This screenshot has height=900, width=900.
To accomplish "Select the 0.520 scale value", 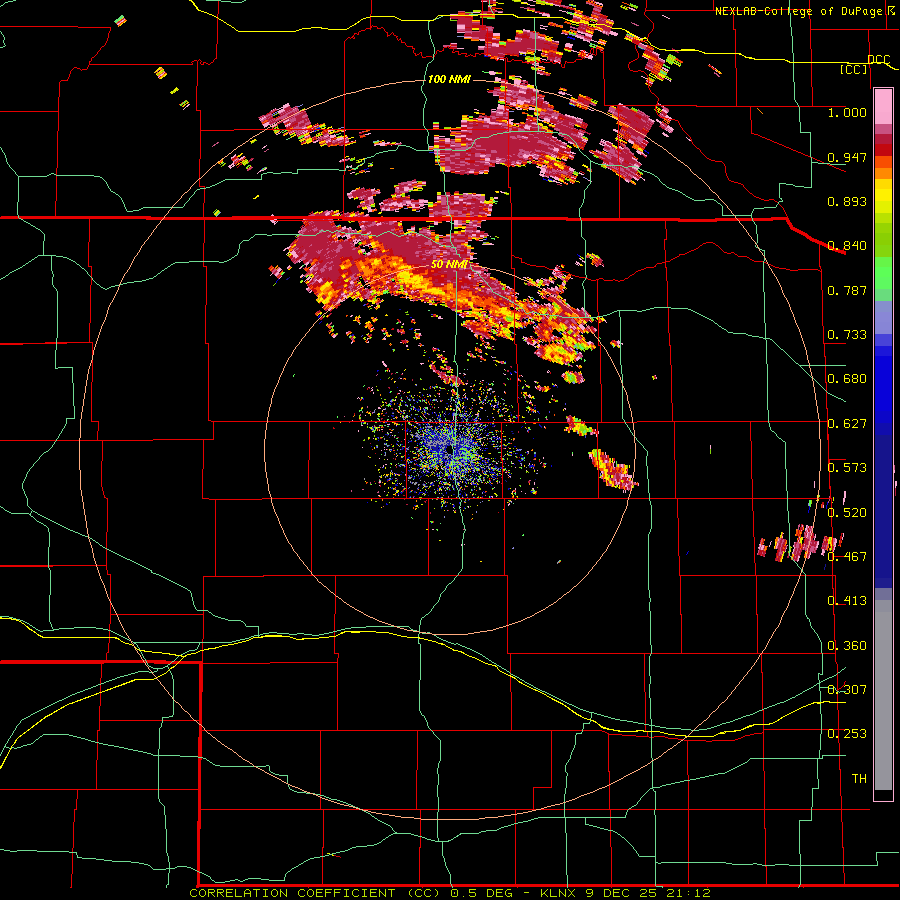I will click(x=847, y=512).
